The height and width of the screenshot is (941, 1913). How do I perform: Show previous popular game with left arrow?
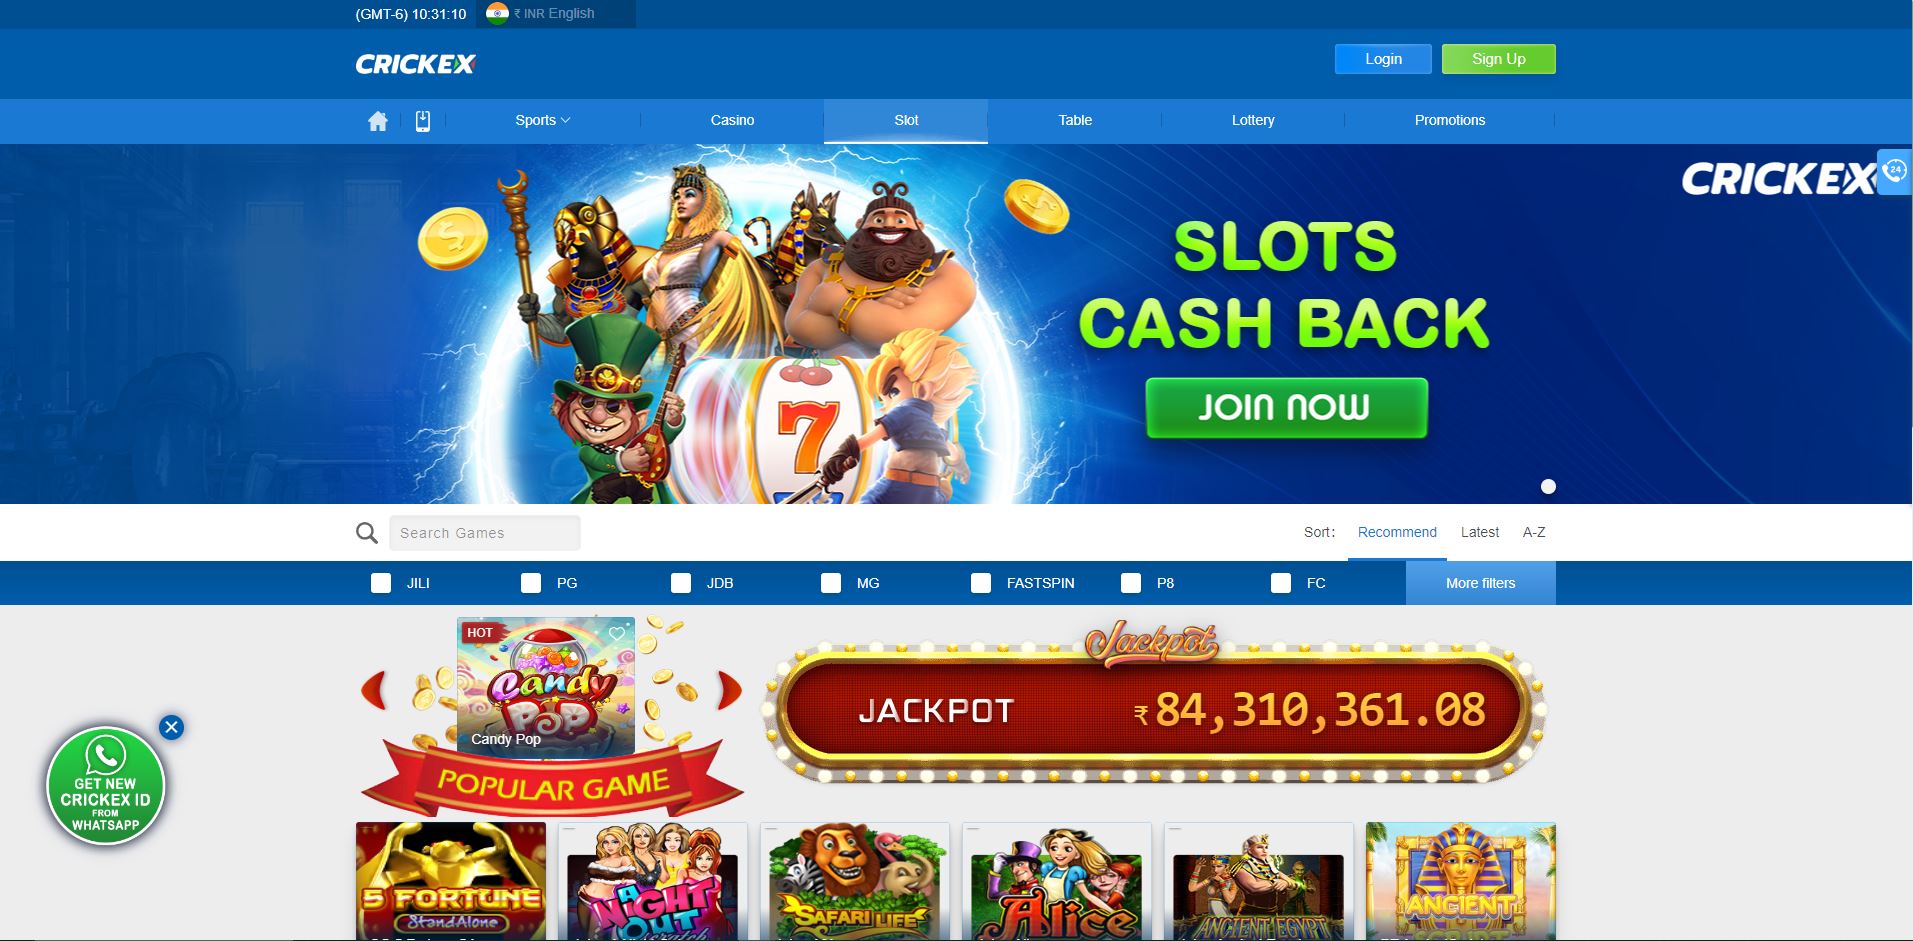[374, 691]
